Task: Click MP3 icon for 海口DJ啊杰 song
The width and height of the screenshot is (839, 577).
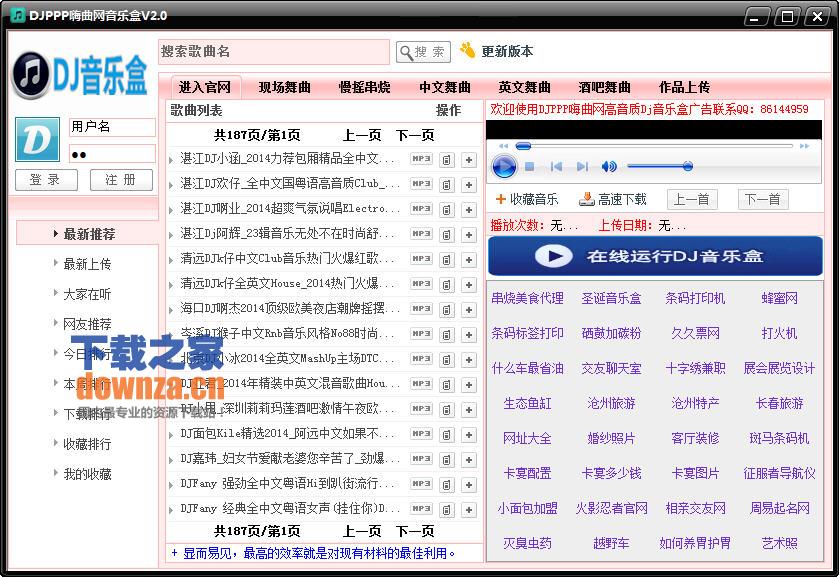Action: click(x=422, y=308)
